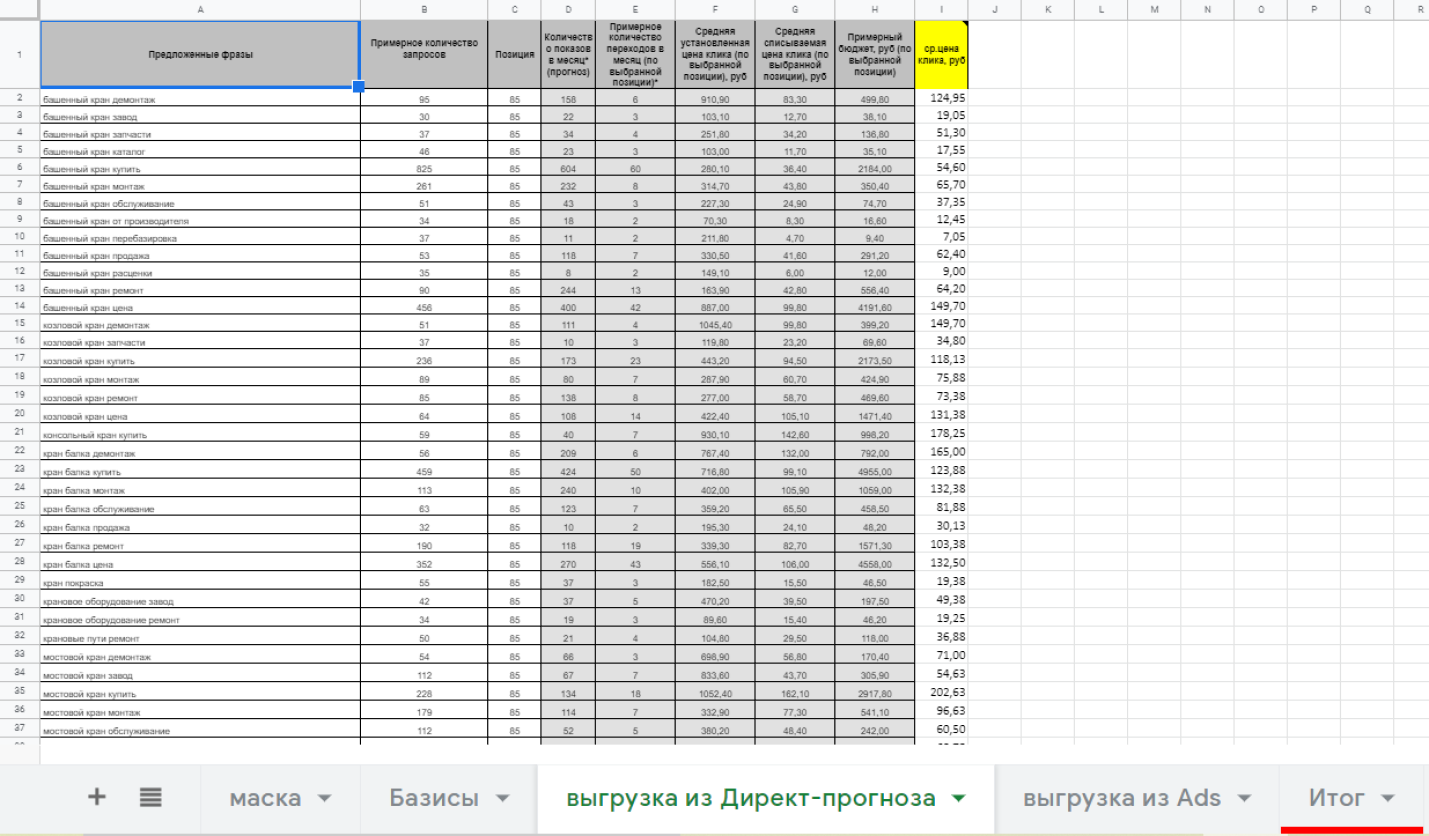1429x836 pixels.
Task: Click header cell 'Предложенные фразы'
Action: point(200,55)
